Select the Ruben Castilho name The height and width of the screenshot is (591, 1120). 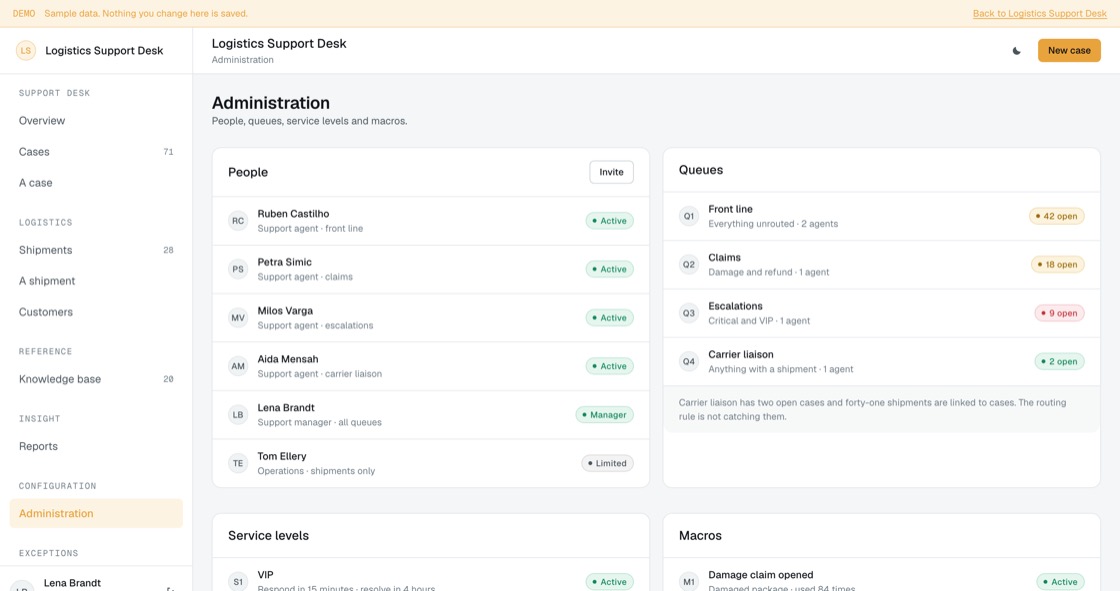pos(293,214)
